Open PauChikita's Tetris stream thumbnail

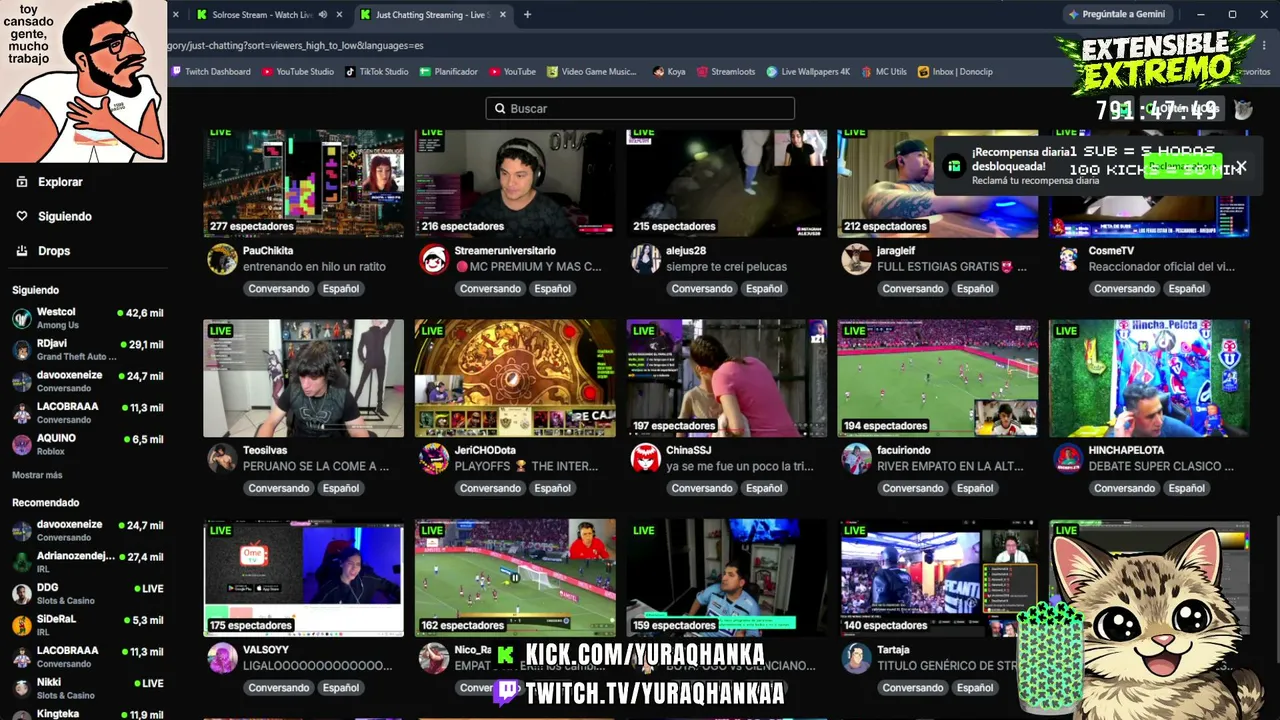click(x=303, y=182)
